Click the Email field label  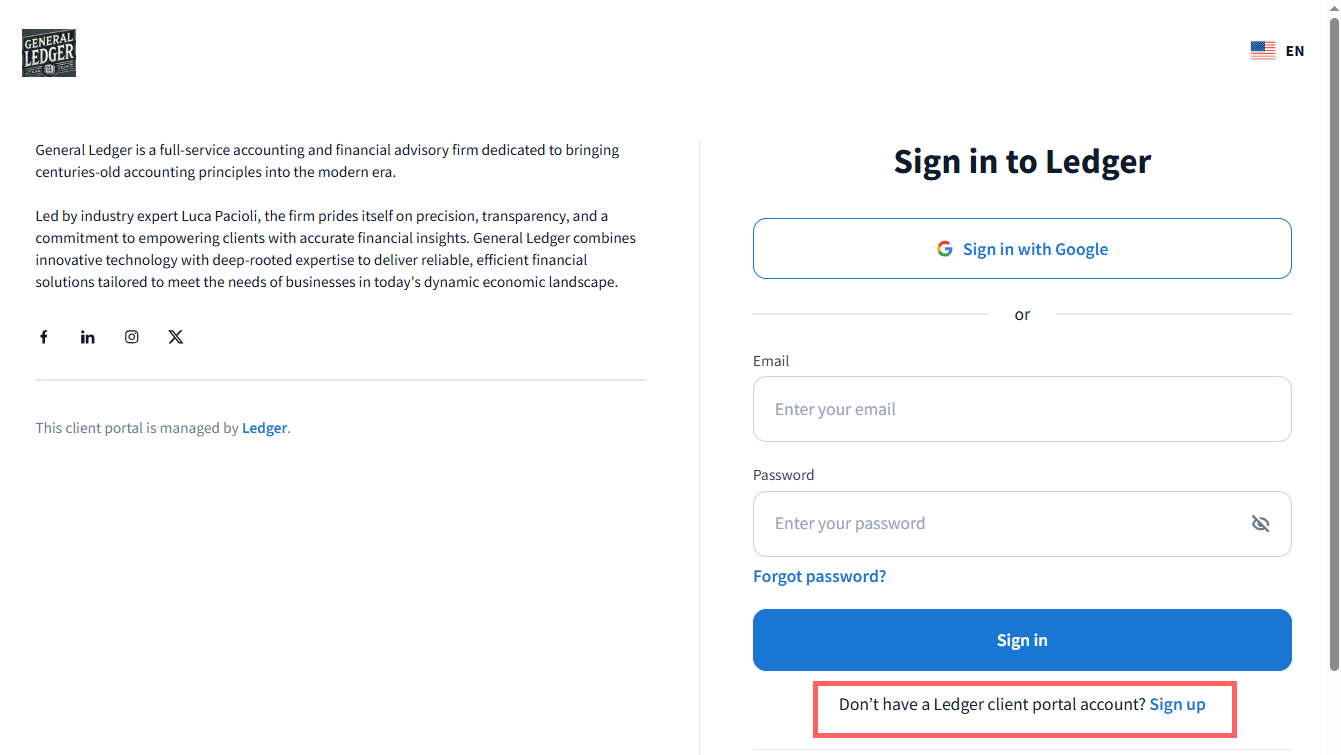771,361
